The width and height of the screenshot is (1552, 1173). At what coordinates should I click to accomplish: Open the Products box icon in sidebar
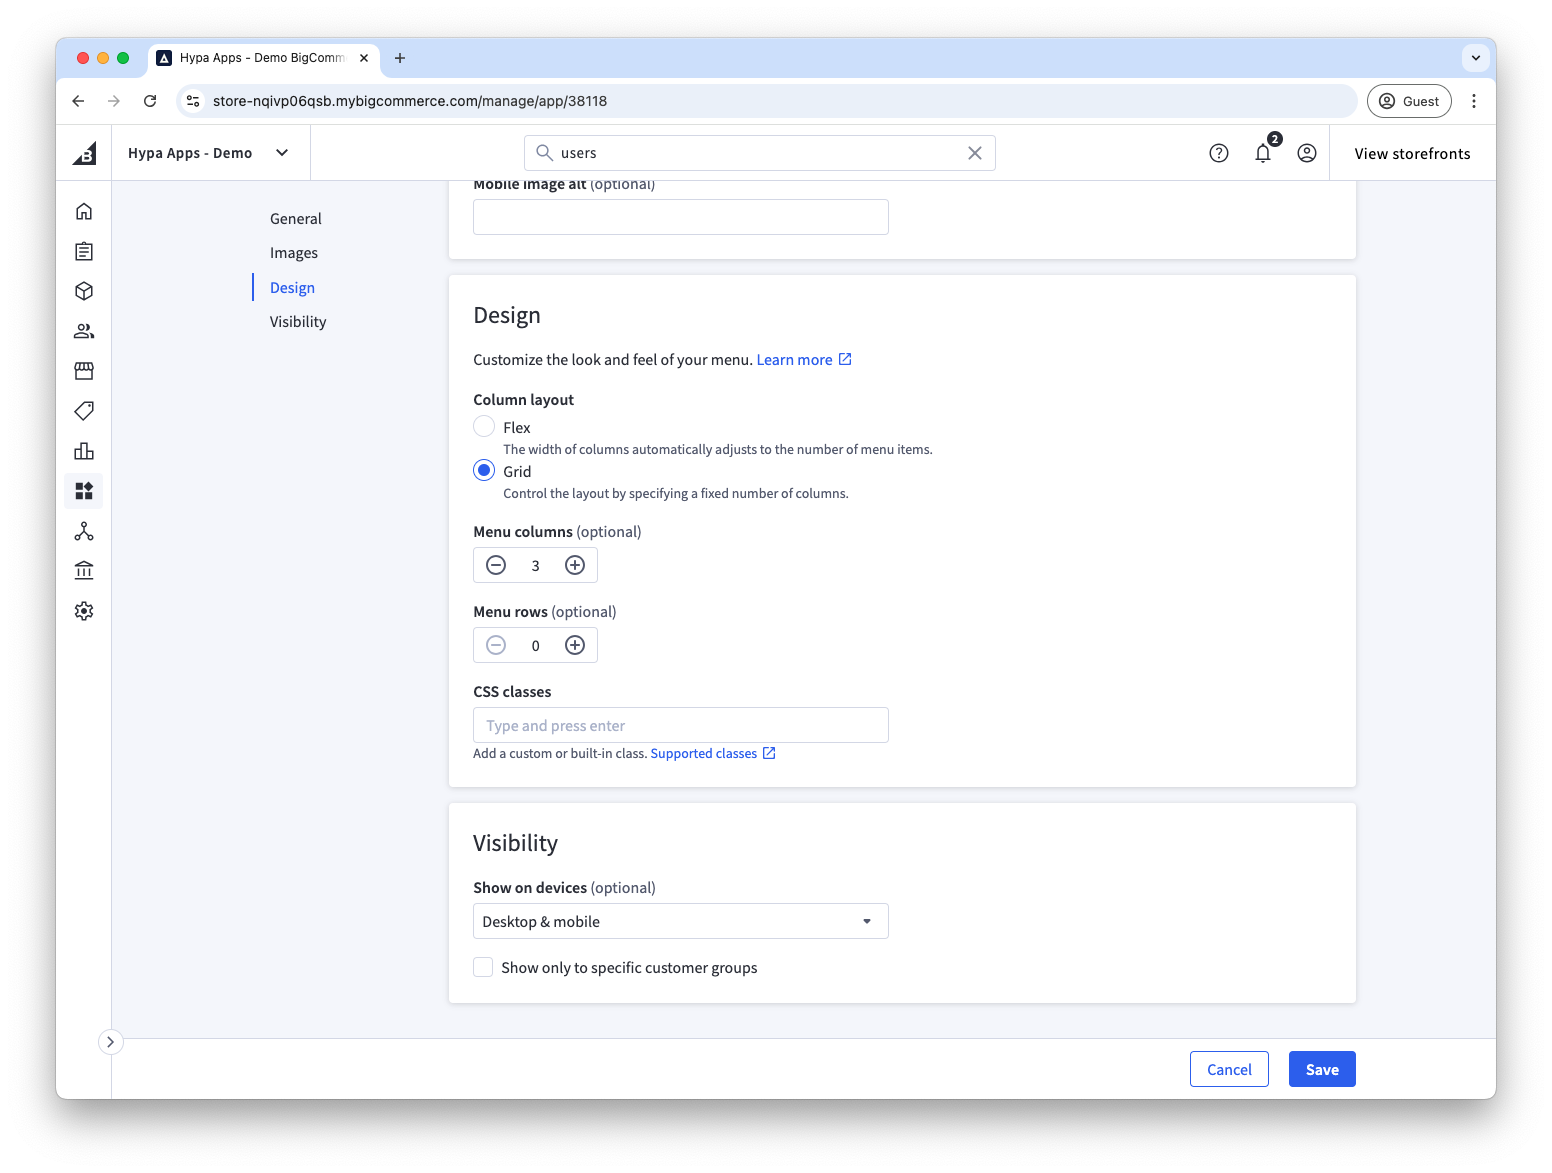coord(84,291)
